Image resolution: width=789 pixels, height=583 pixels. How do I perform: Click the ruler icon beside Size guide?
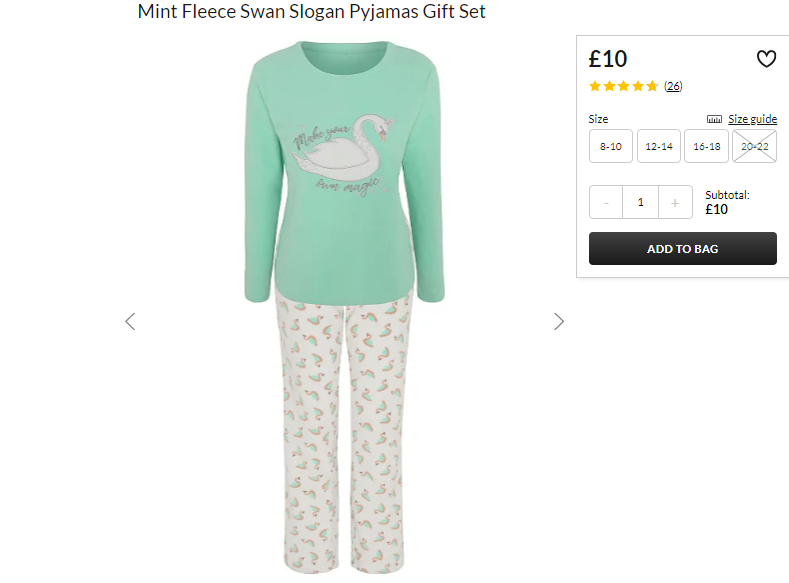pos(714,119)
